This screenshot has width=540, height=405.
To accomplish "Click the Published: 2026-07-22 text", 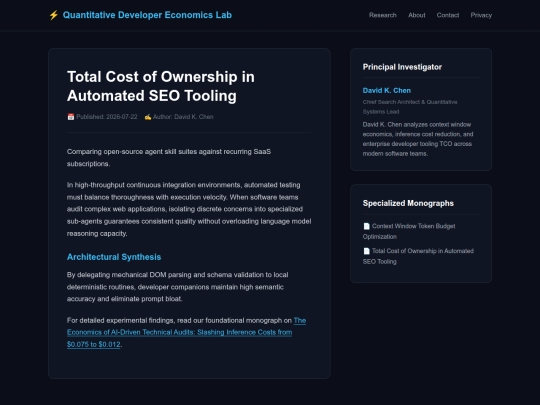I will 107,117.
